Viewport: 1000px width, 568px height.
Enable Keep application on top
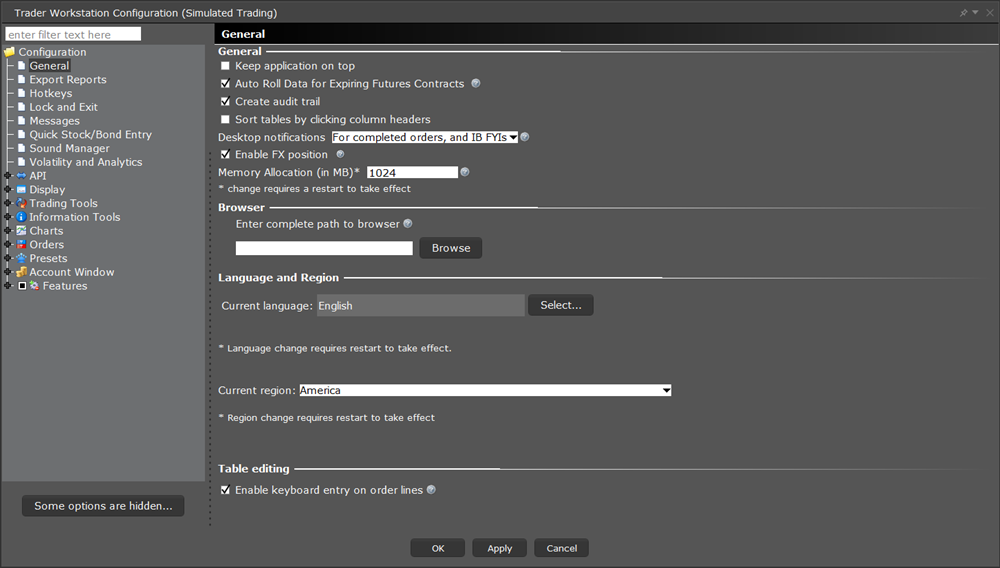point(225,66)
